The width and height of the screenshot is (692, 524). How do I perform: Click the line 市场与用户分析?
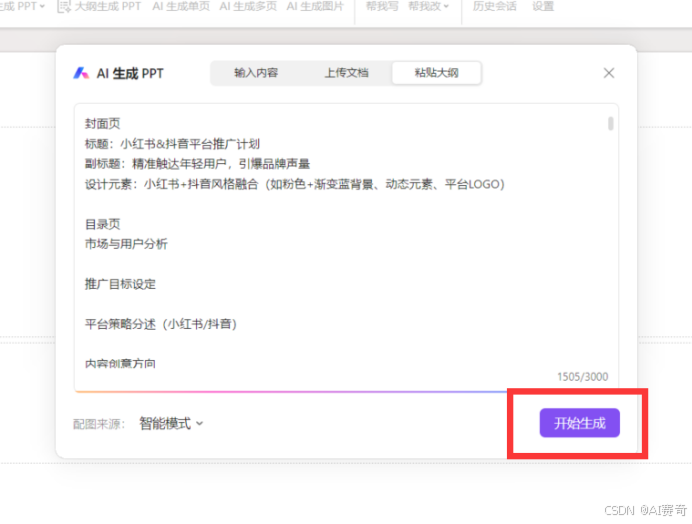pos(126,244)
